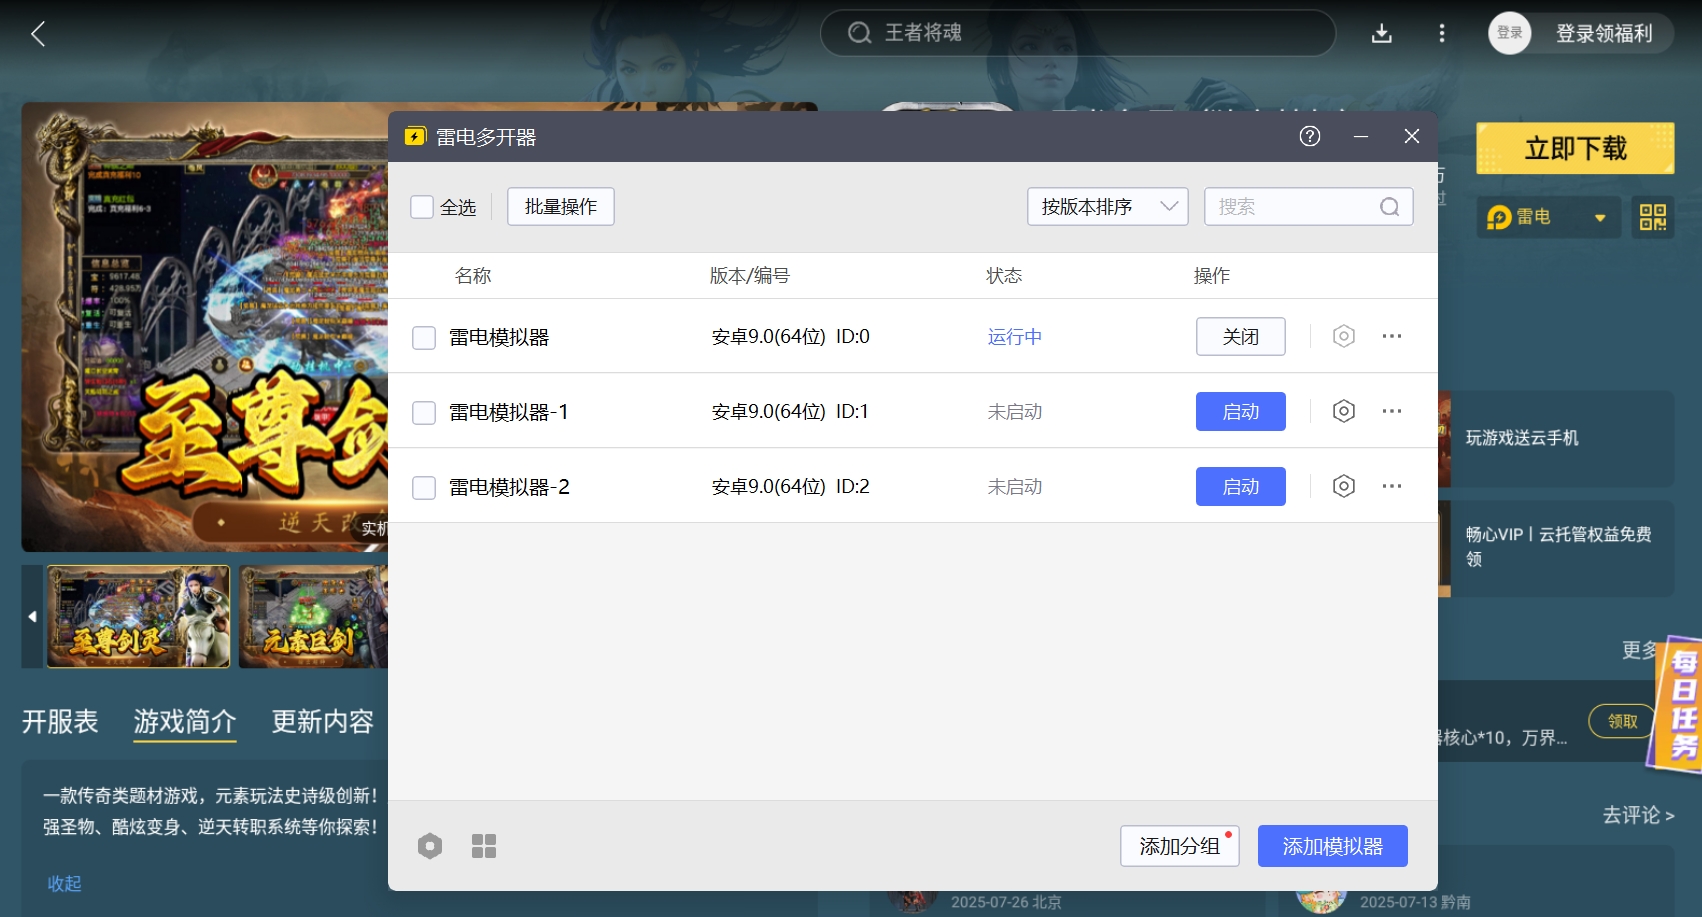Open more options for 雷电模拟器 row
This screenshot has height=917, width=1702.
(x=1392, y=336)
